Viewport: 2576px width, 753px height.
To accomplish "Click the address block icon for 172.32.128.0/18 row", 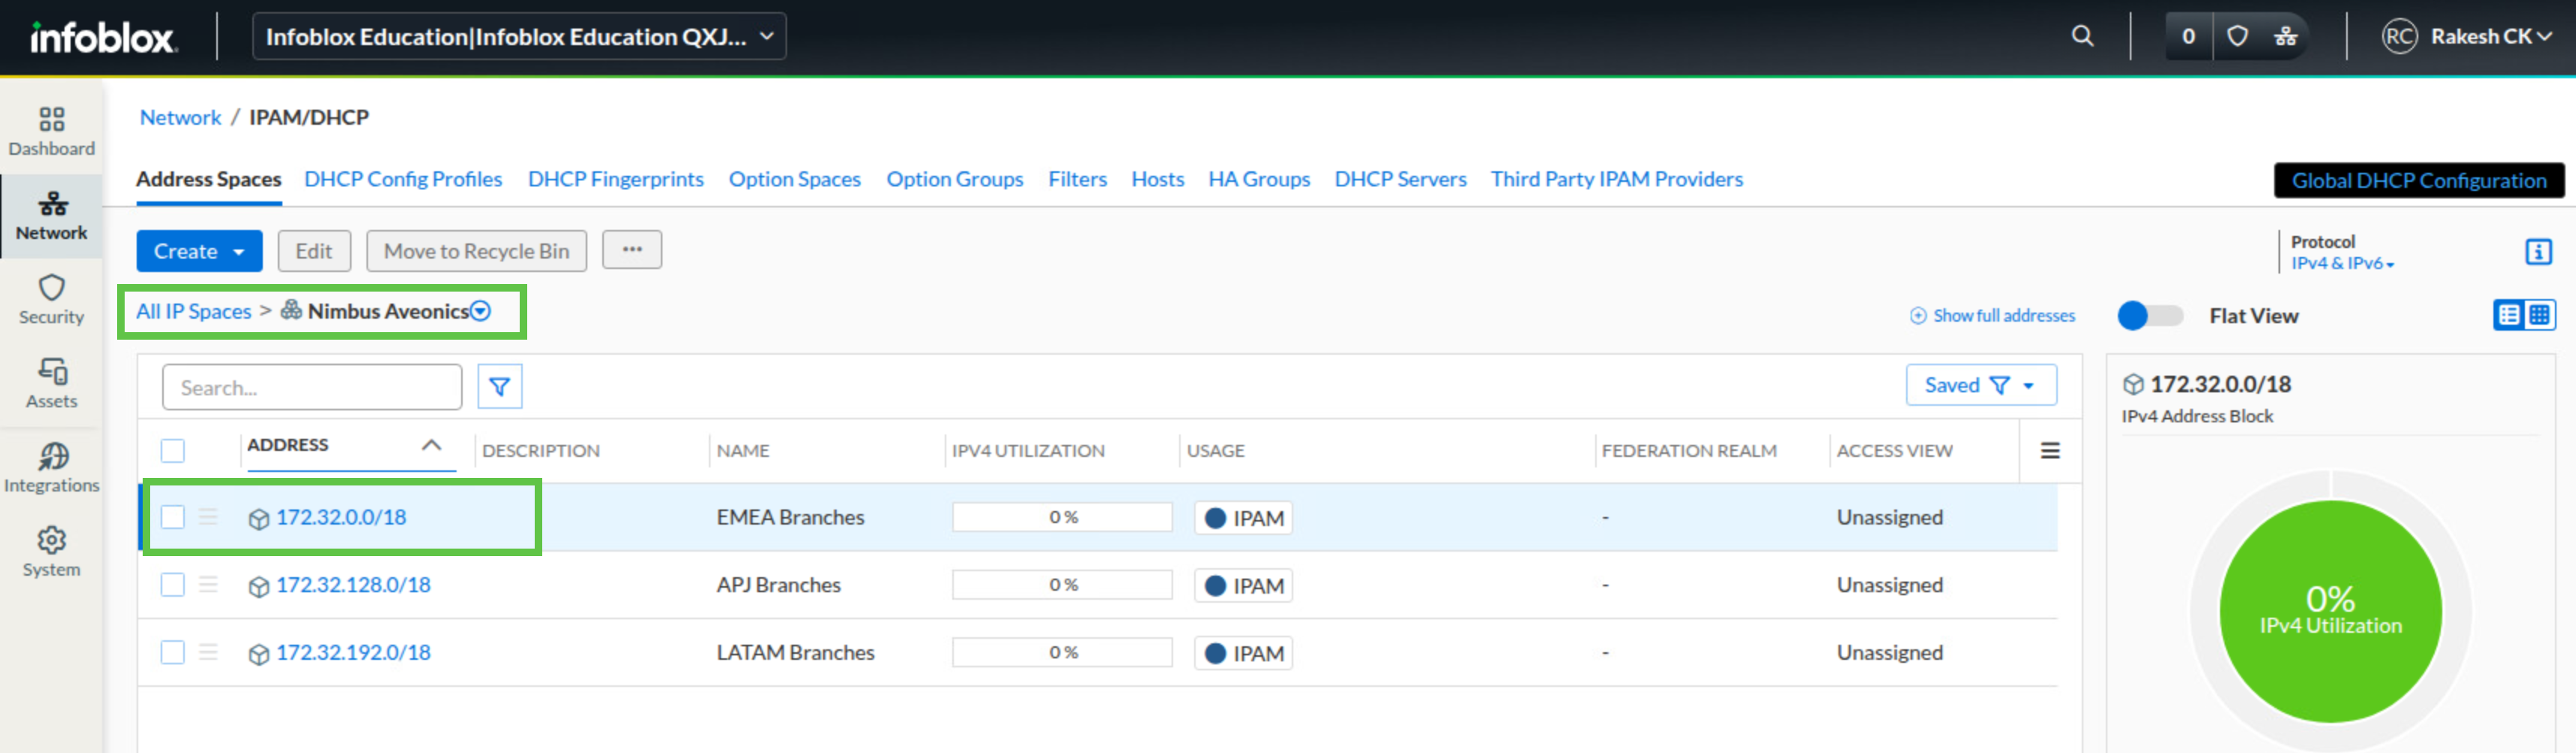I will tap(259, 587).
